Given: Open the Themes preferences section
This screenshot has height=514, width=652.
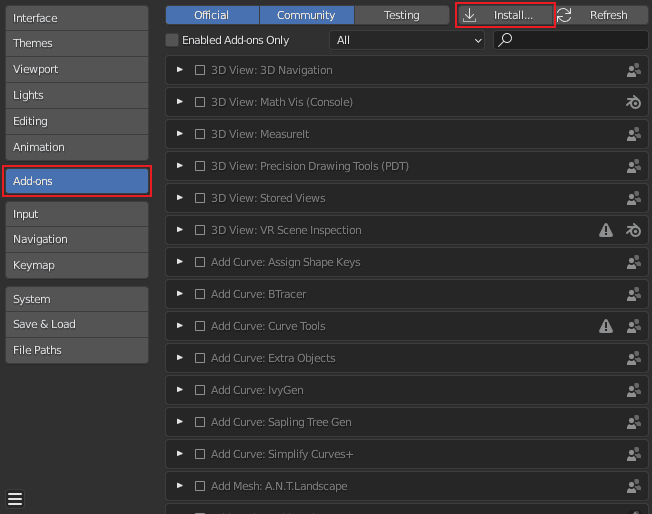Looking at the screenshot, I should pos(77,43).
